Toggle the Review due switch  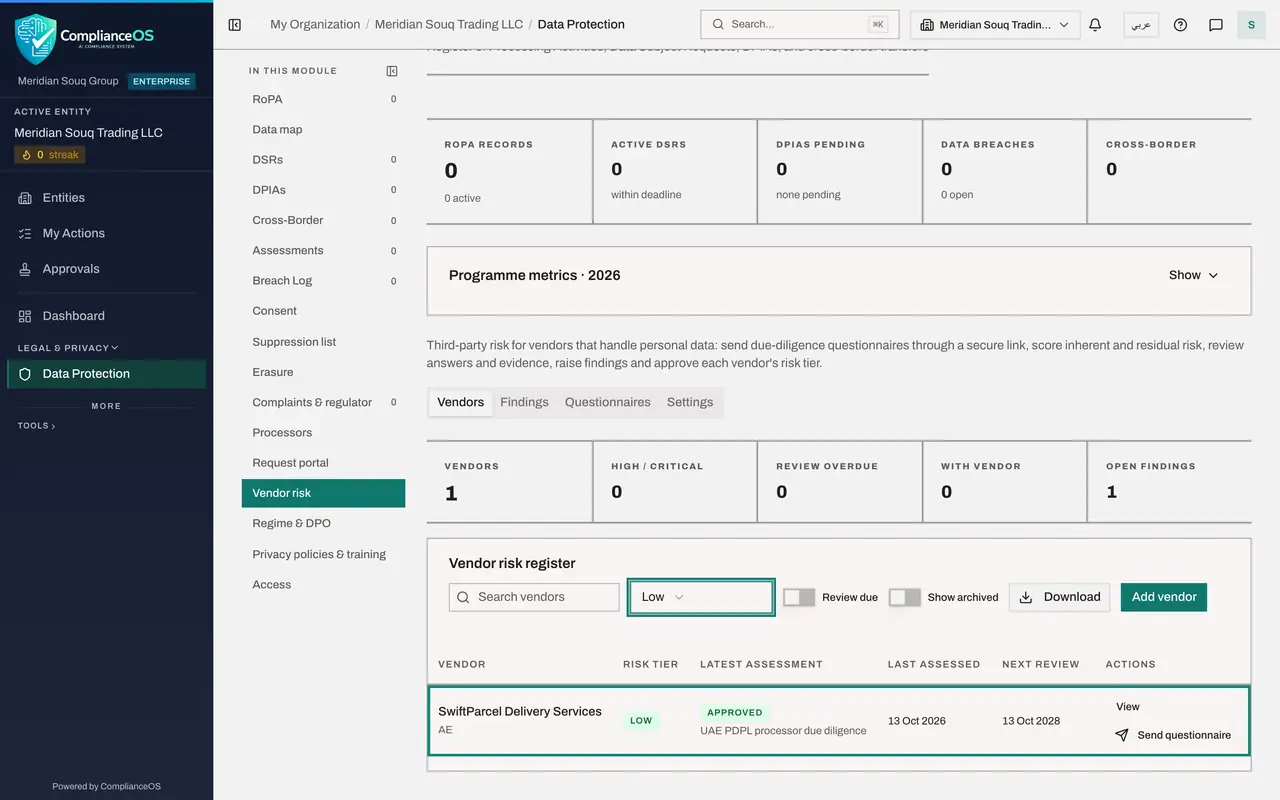(799, 597)
